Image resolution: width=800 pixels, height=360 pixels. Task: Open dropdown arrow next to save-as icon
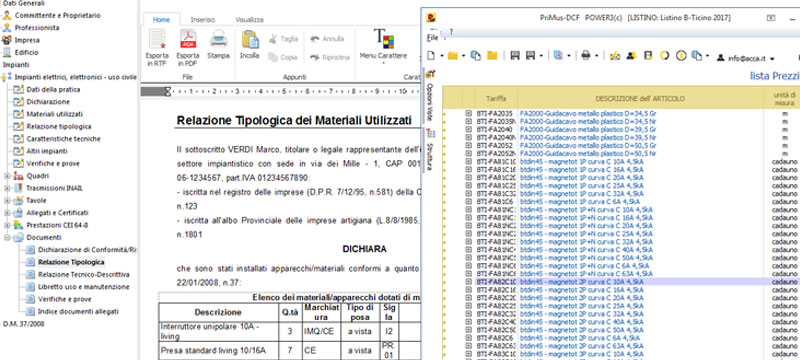[541, 56]
